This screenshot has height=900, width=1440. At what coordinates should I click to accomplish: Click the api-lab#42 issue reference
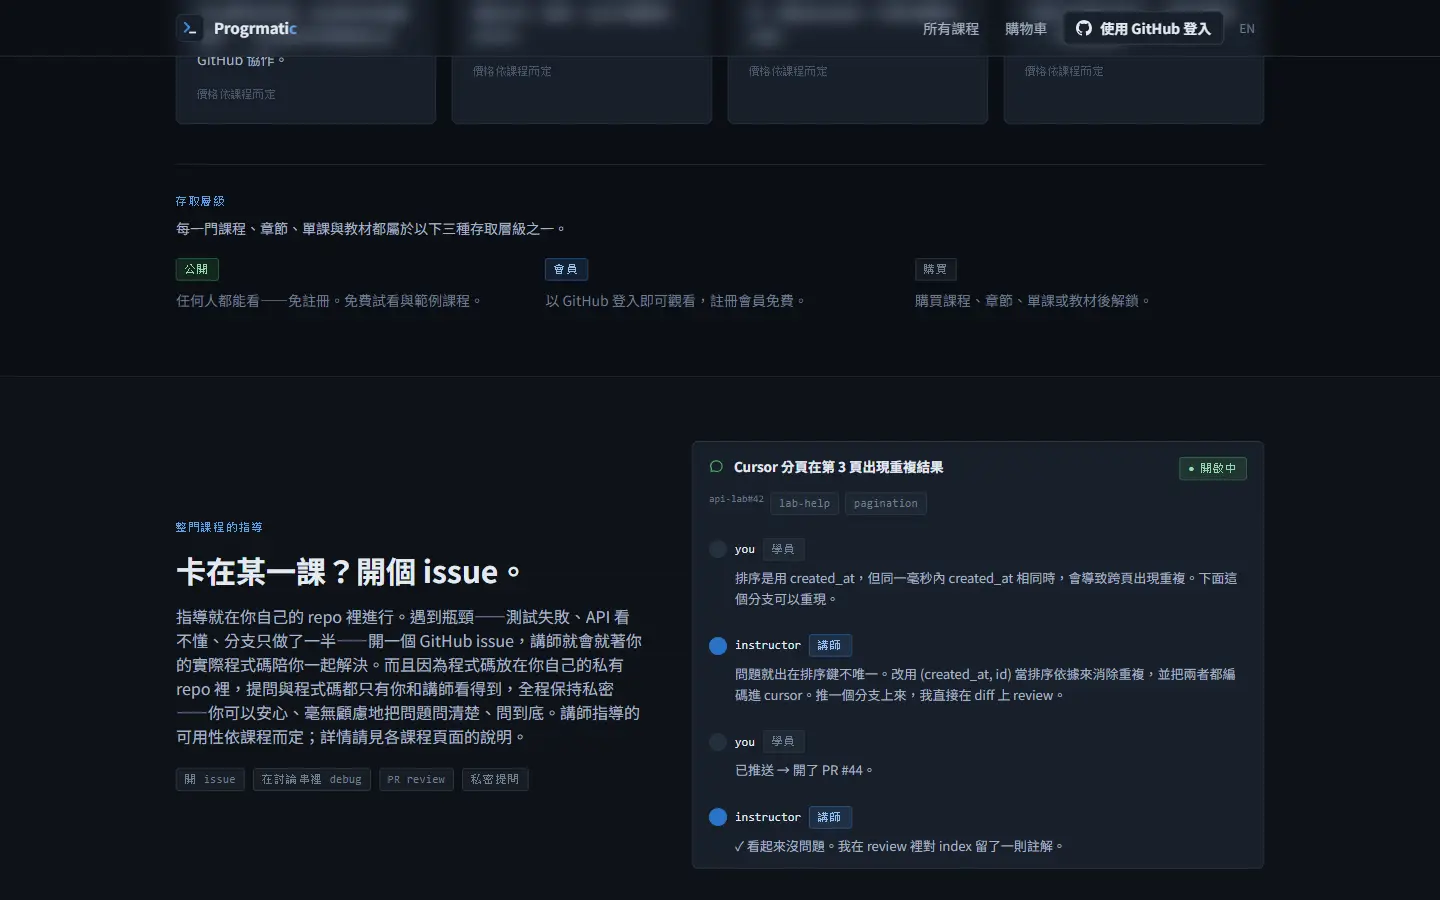pyautogui.click(x=736, y=499)
